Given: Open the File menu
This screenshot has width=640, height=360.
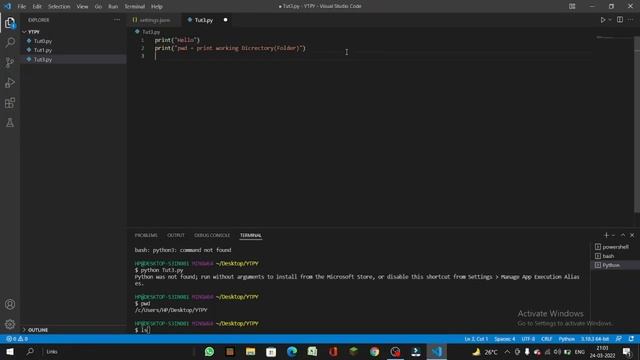Looking at the screenshot, I should [22, 6].
